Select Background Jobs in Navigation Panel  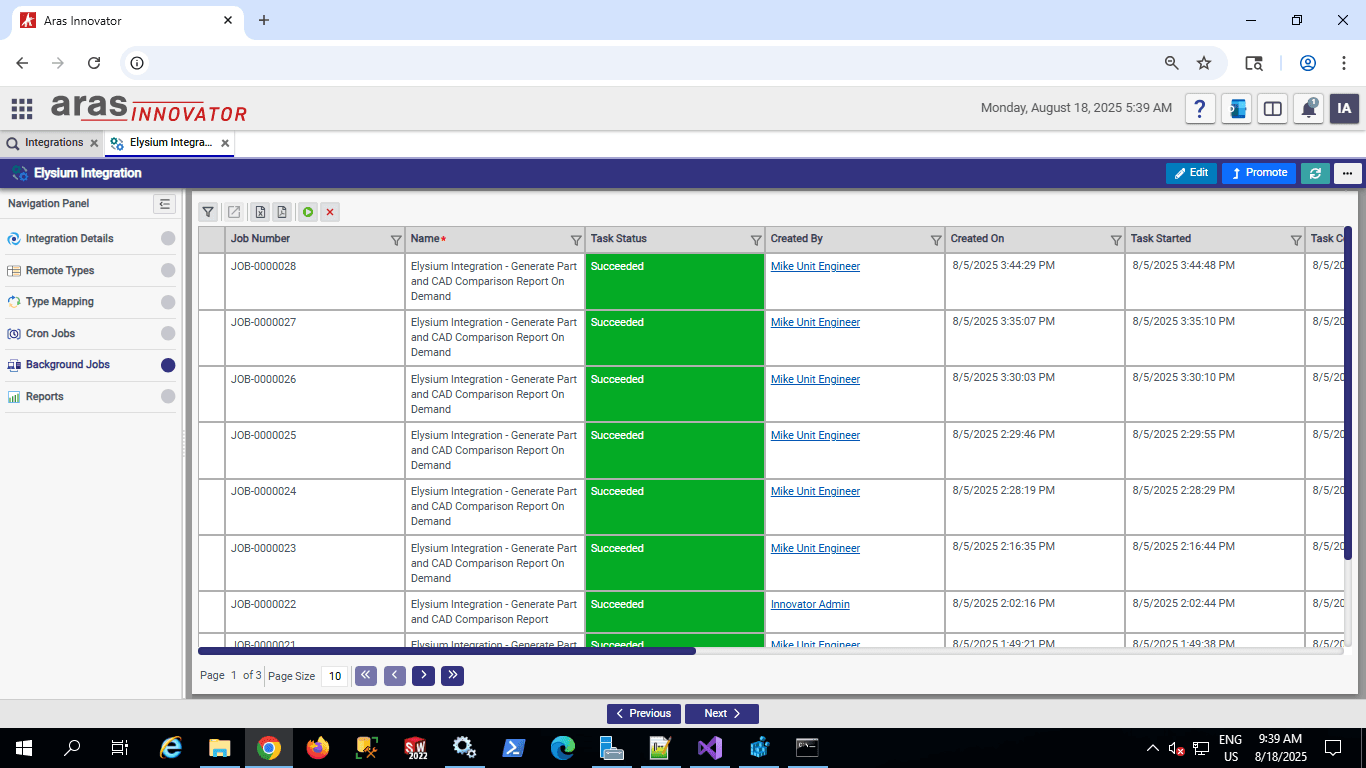pos(90,365)
